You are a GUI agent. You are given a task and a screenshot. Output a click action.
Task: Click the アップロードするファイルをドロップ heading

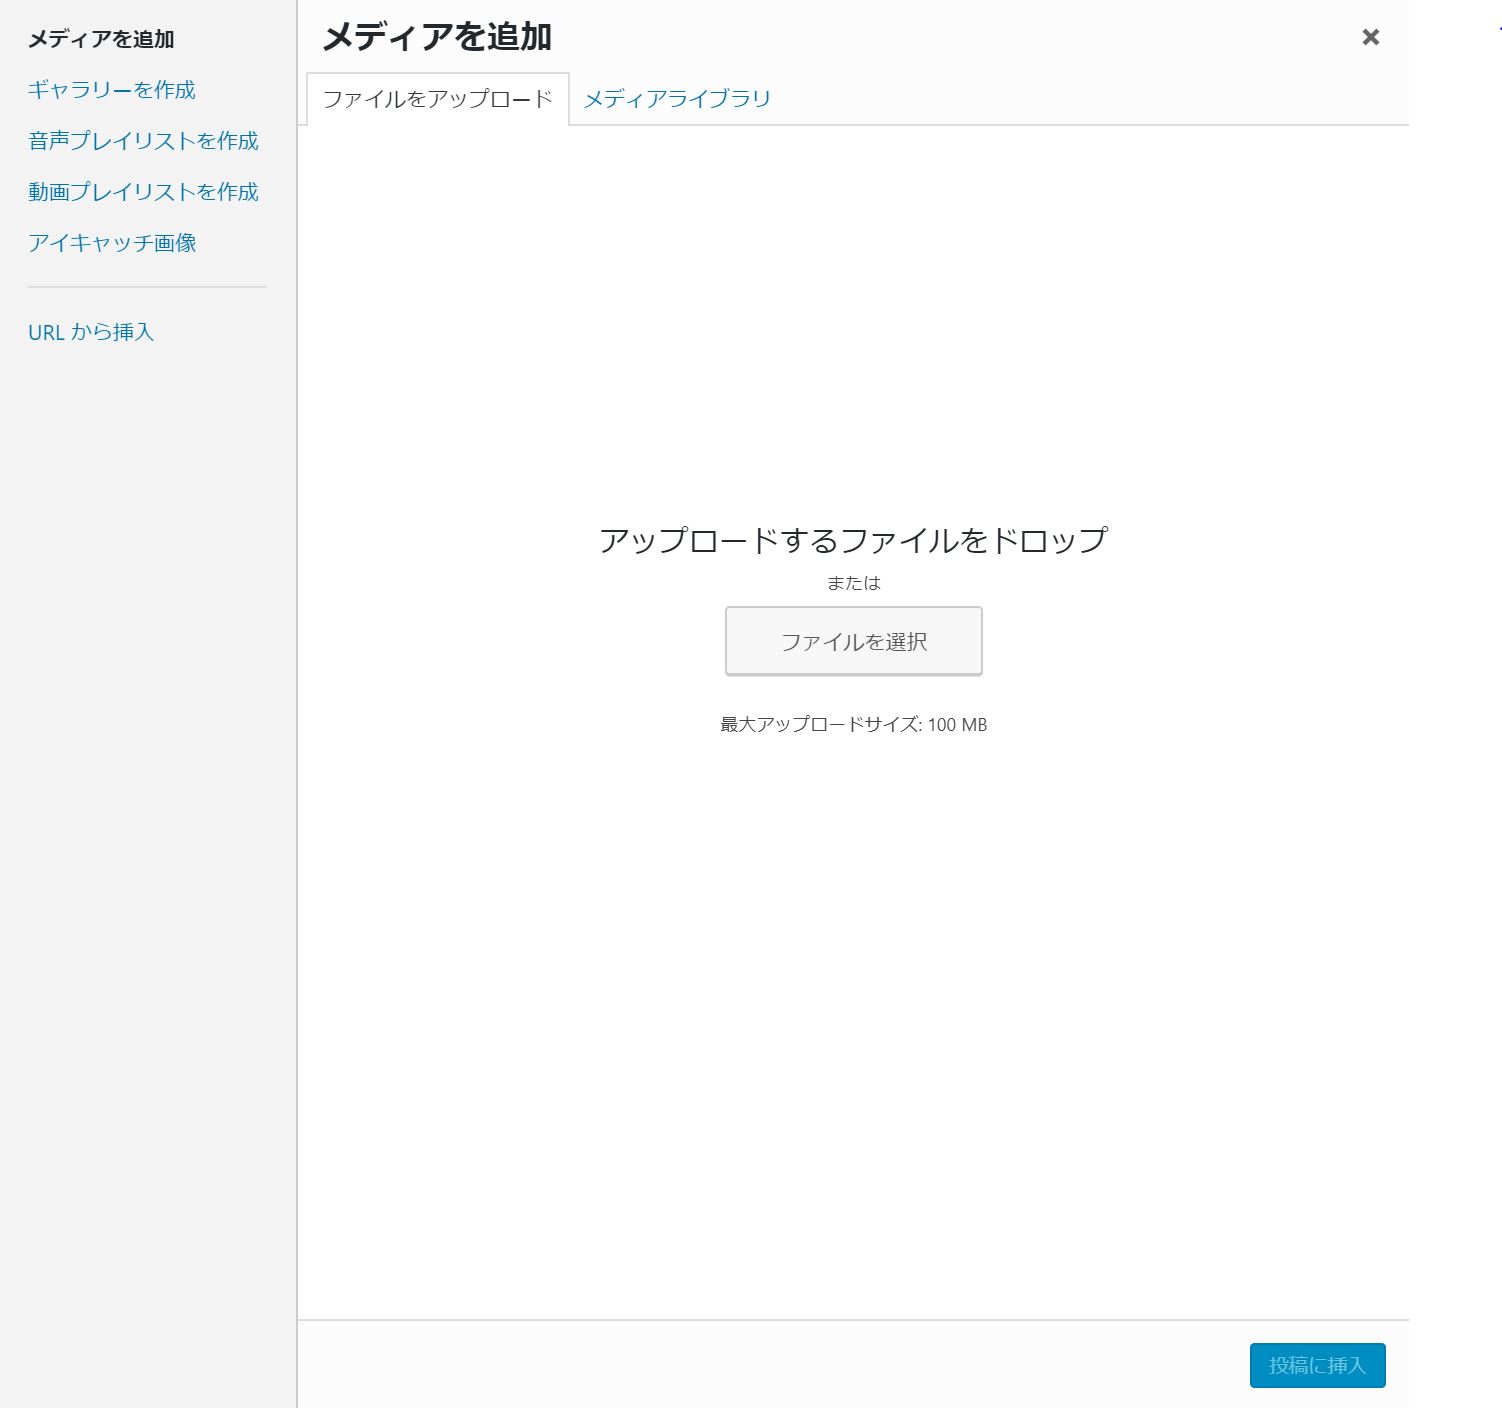(x=853, y=540)
